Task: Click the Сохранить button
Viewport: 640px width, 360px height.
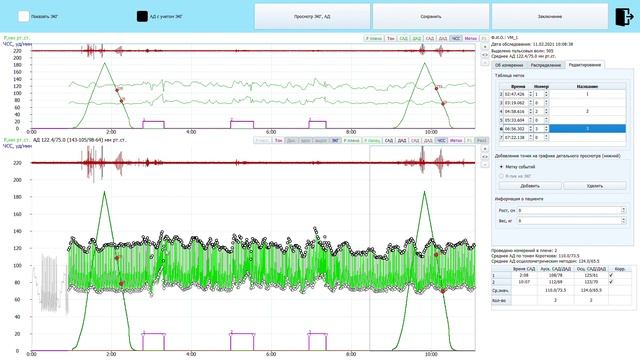Action: coord(431,16)
